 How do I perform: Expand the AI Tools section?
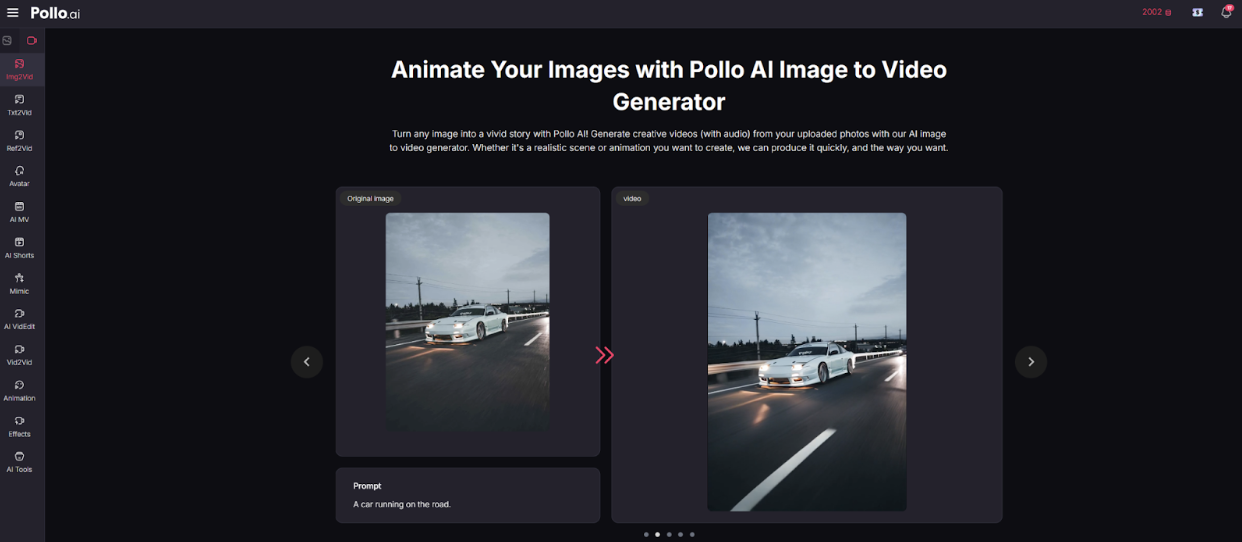19,462
